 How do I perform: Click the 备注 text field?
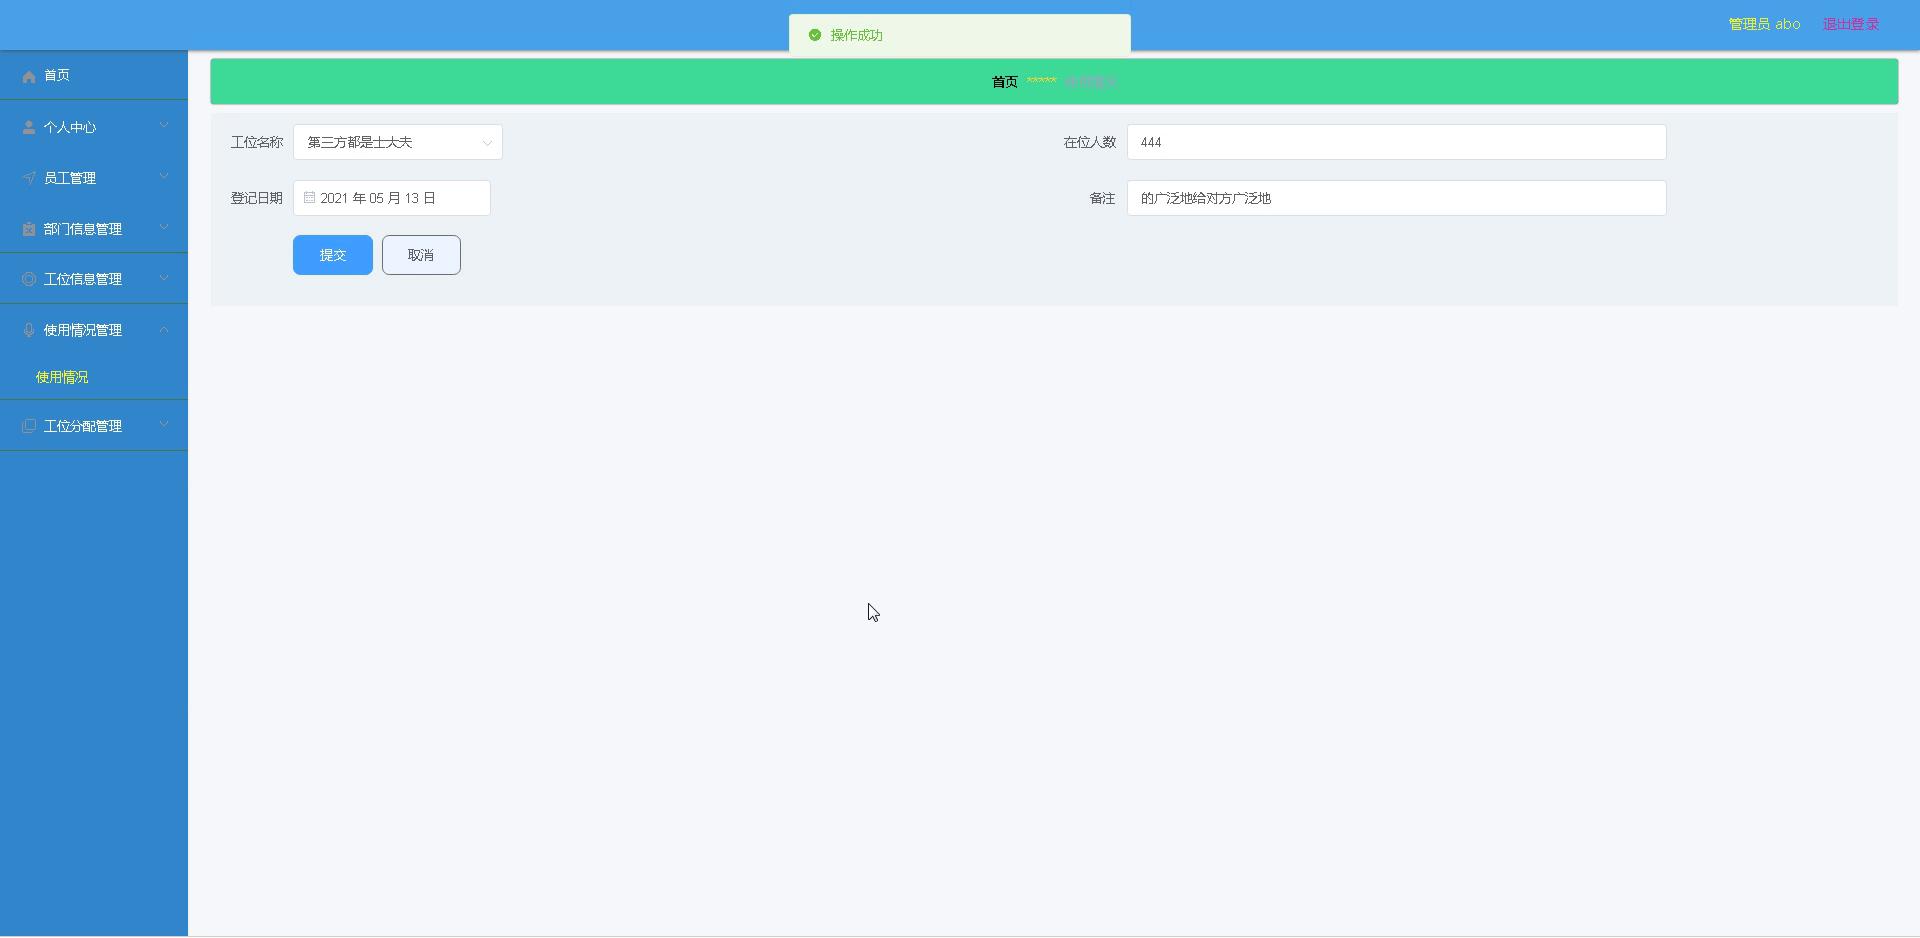coord(1396,198)
